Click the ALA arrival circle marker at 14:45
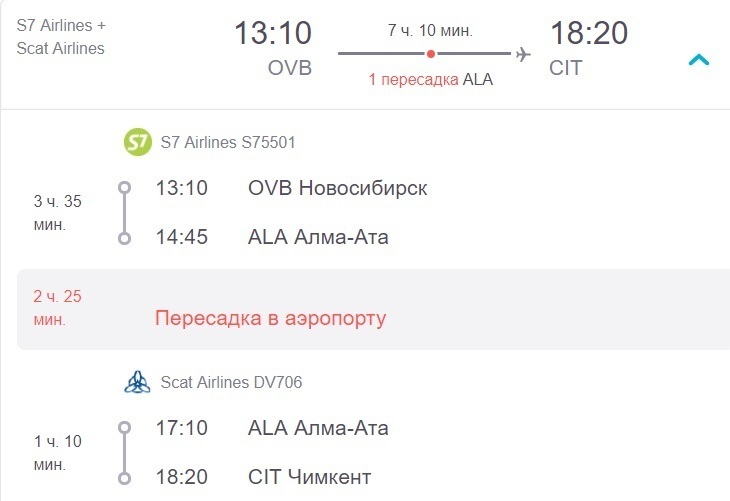Viewport: 730px width, 501px height. click(x=124, y=238)
